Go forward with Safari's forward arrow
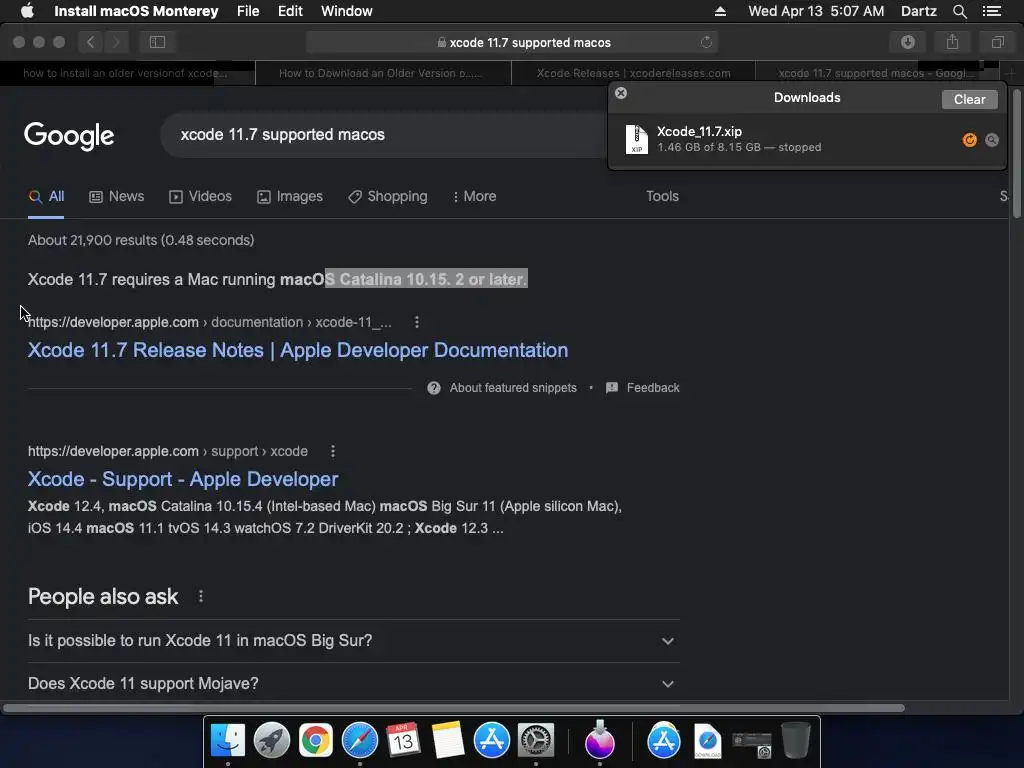The width and height of the screenshot is (1024, 768). click(x=116, y=42)
